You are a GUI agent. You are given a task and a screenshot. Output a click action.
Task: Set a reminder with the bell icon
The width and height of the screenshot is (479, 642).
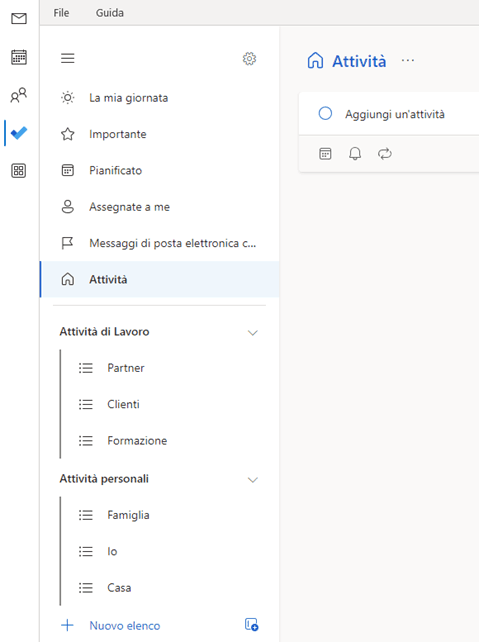point(355,154)
